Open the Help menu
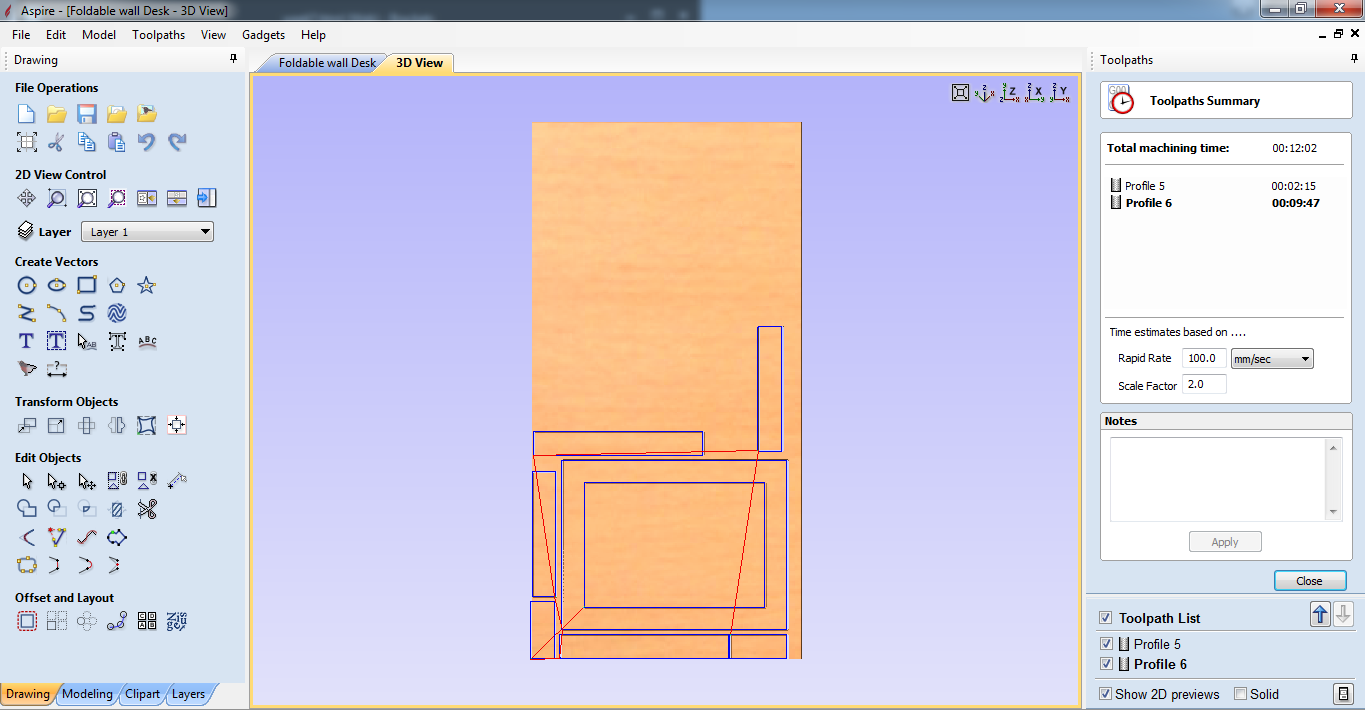The height and width of the screenshot is (710, 1365). (x=313, y=34)
